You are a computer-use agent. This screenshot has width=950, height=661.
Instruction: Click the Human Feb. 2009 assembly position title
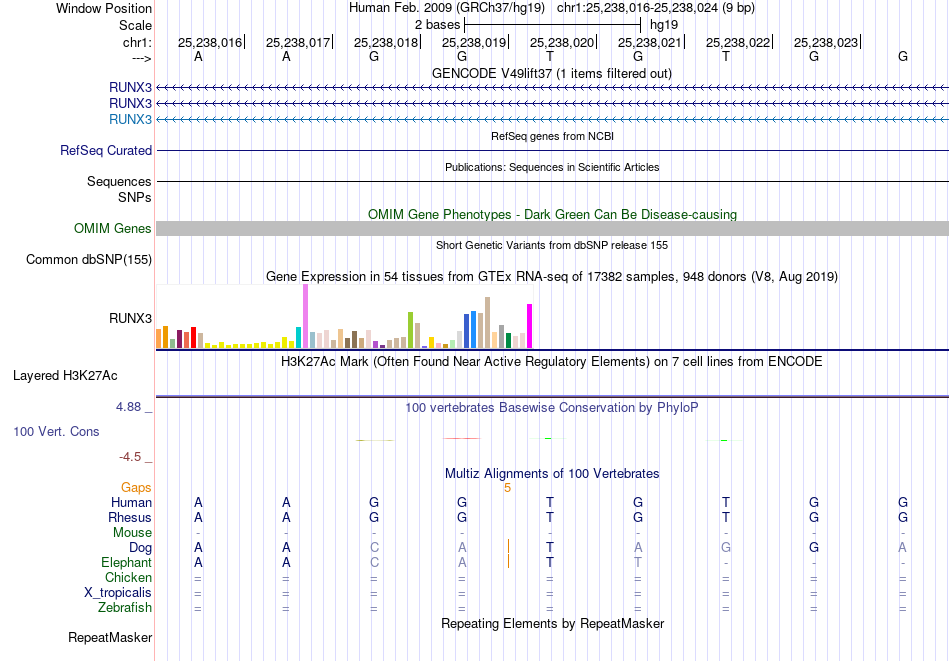tap(552, 8)
